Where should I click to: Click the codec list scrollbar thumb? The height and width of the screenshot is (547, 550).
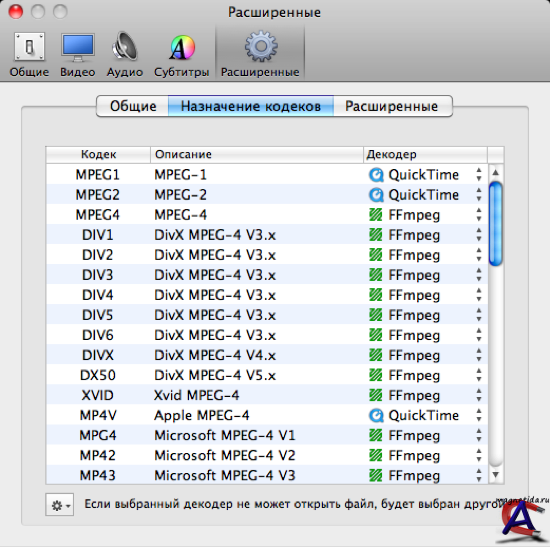click(x=496, y=224)
